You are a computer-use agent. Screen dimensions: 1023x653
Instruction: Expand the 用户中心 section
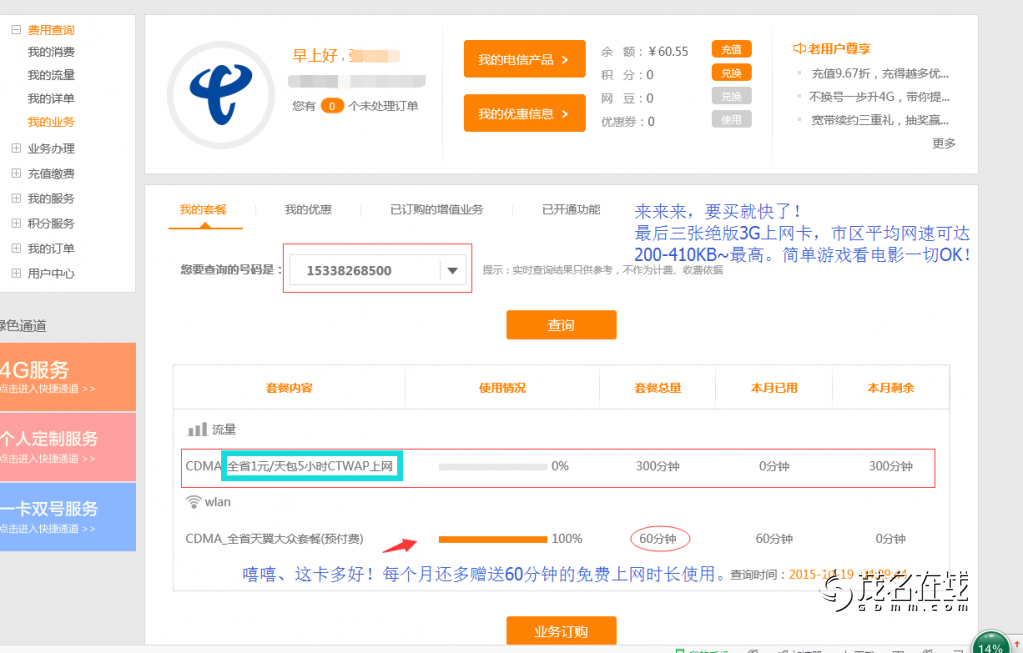click(x=16, y=273)
